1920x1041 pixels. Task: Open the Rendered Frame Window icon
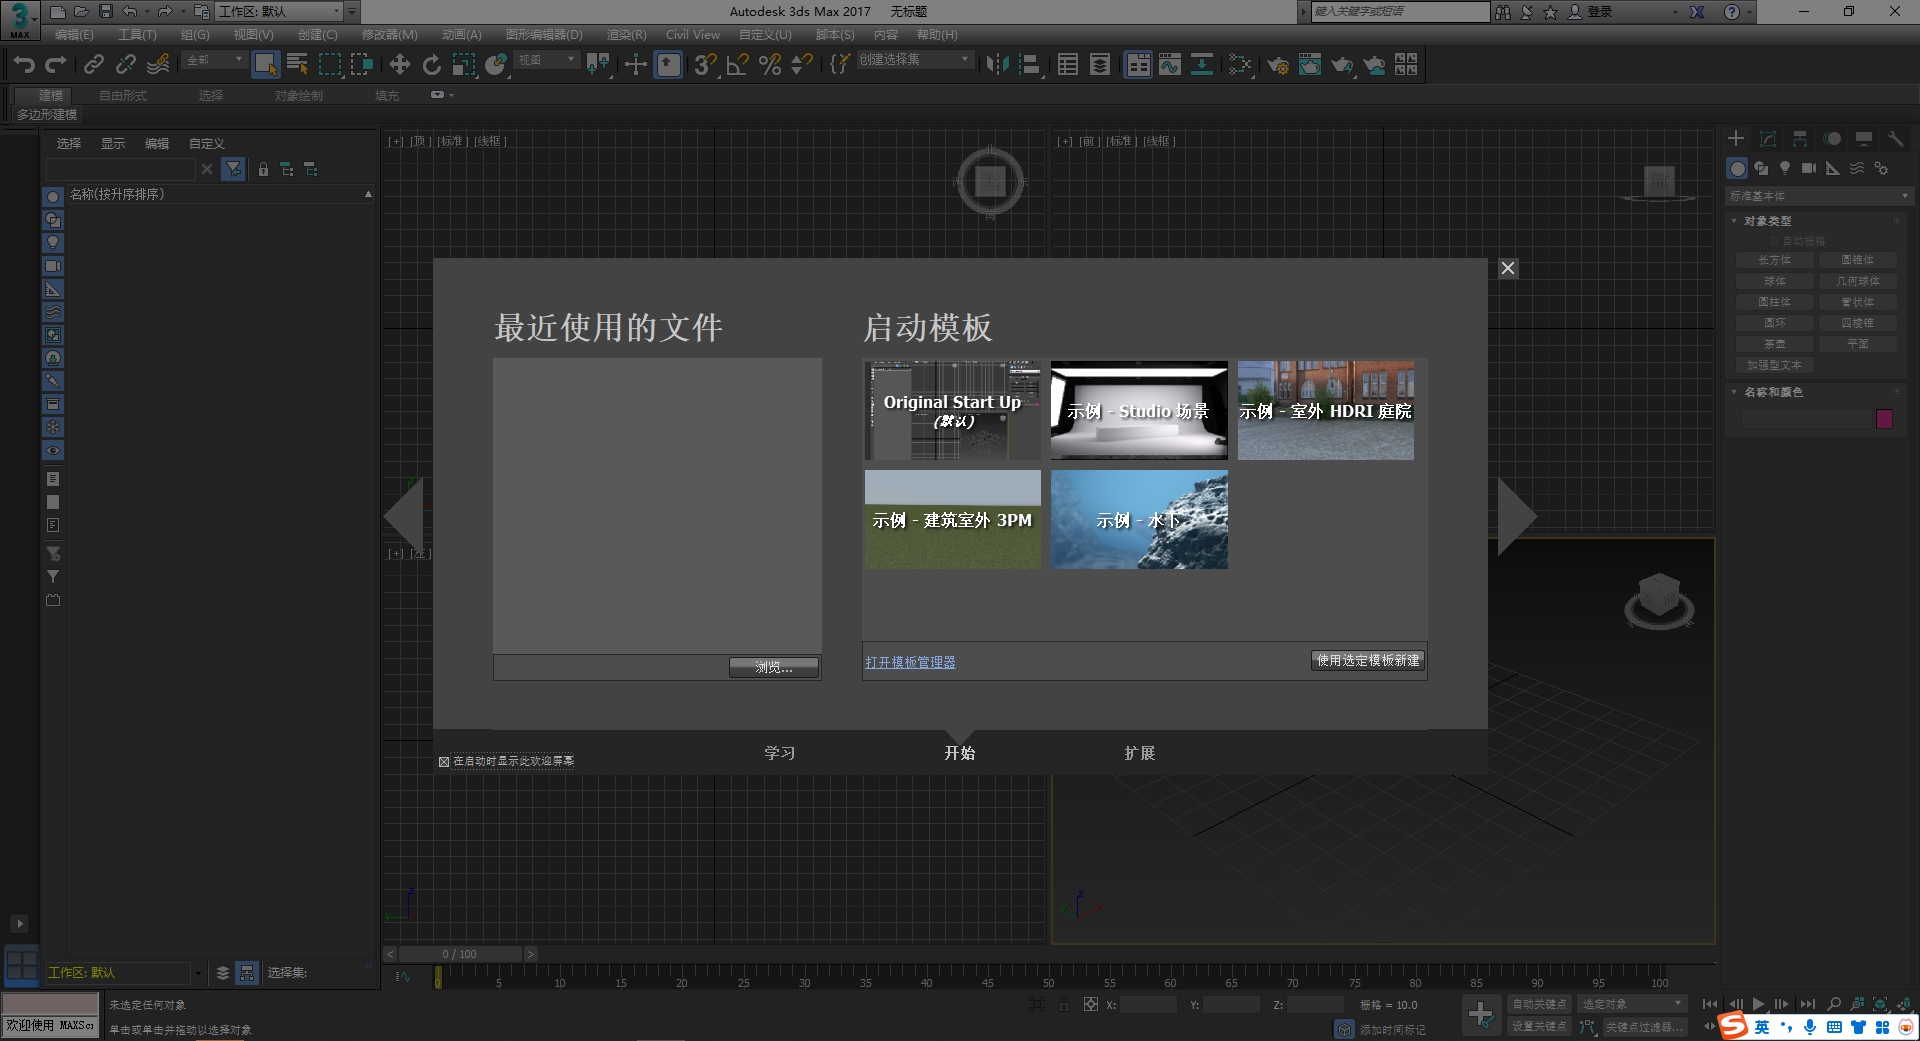coord(1309,64)
